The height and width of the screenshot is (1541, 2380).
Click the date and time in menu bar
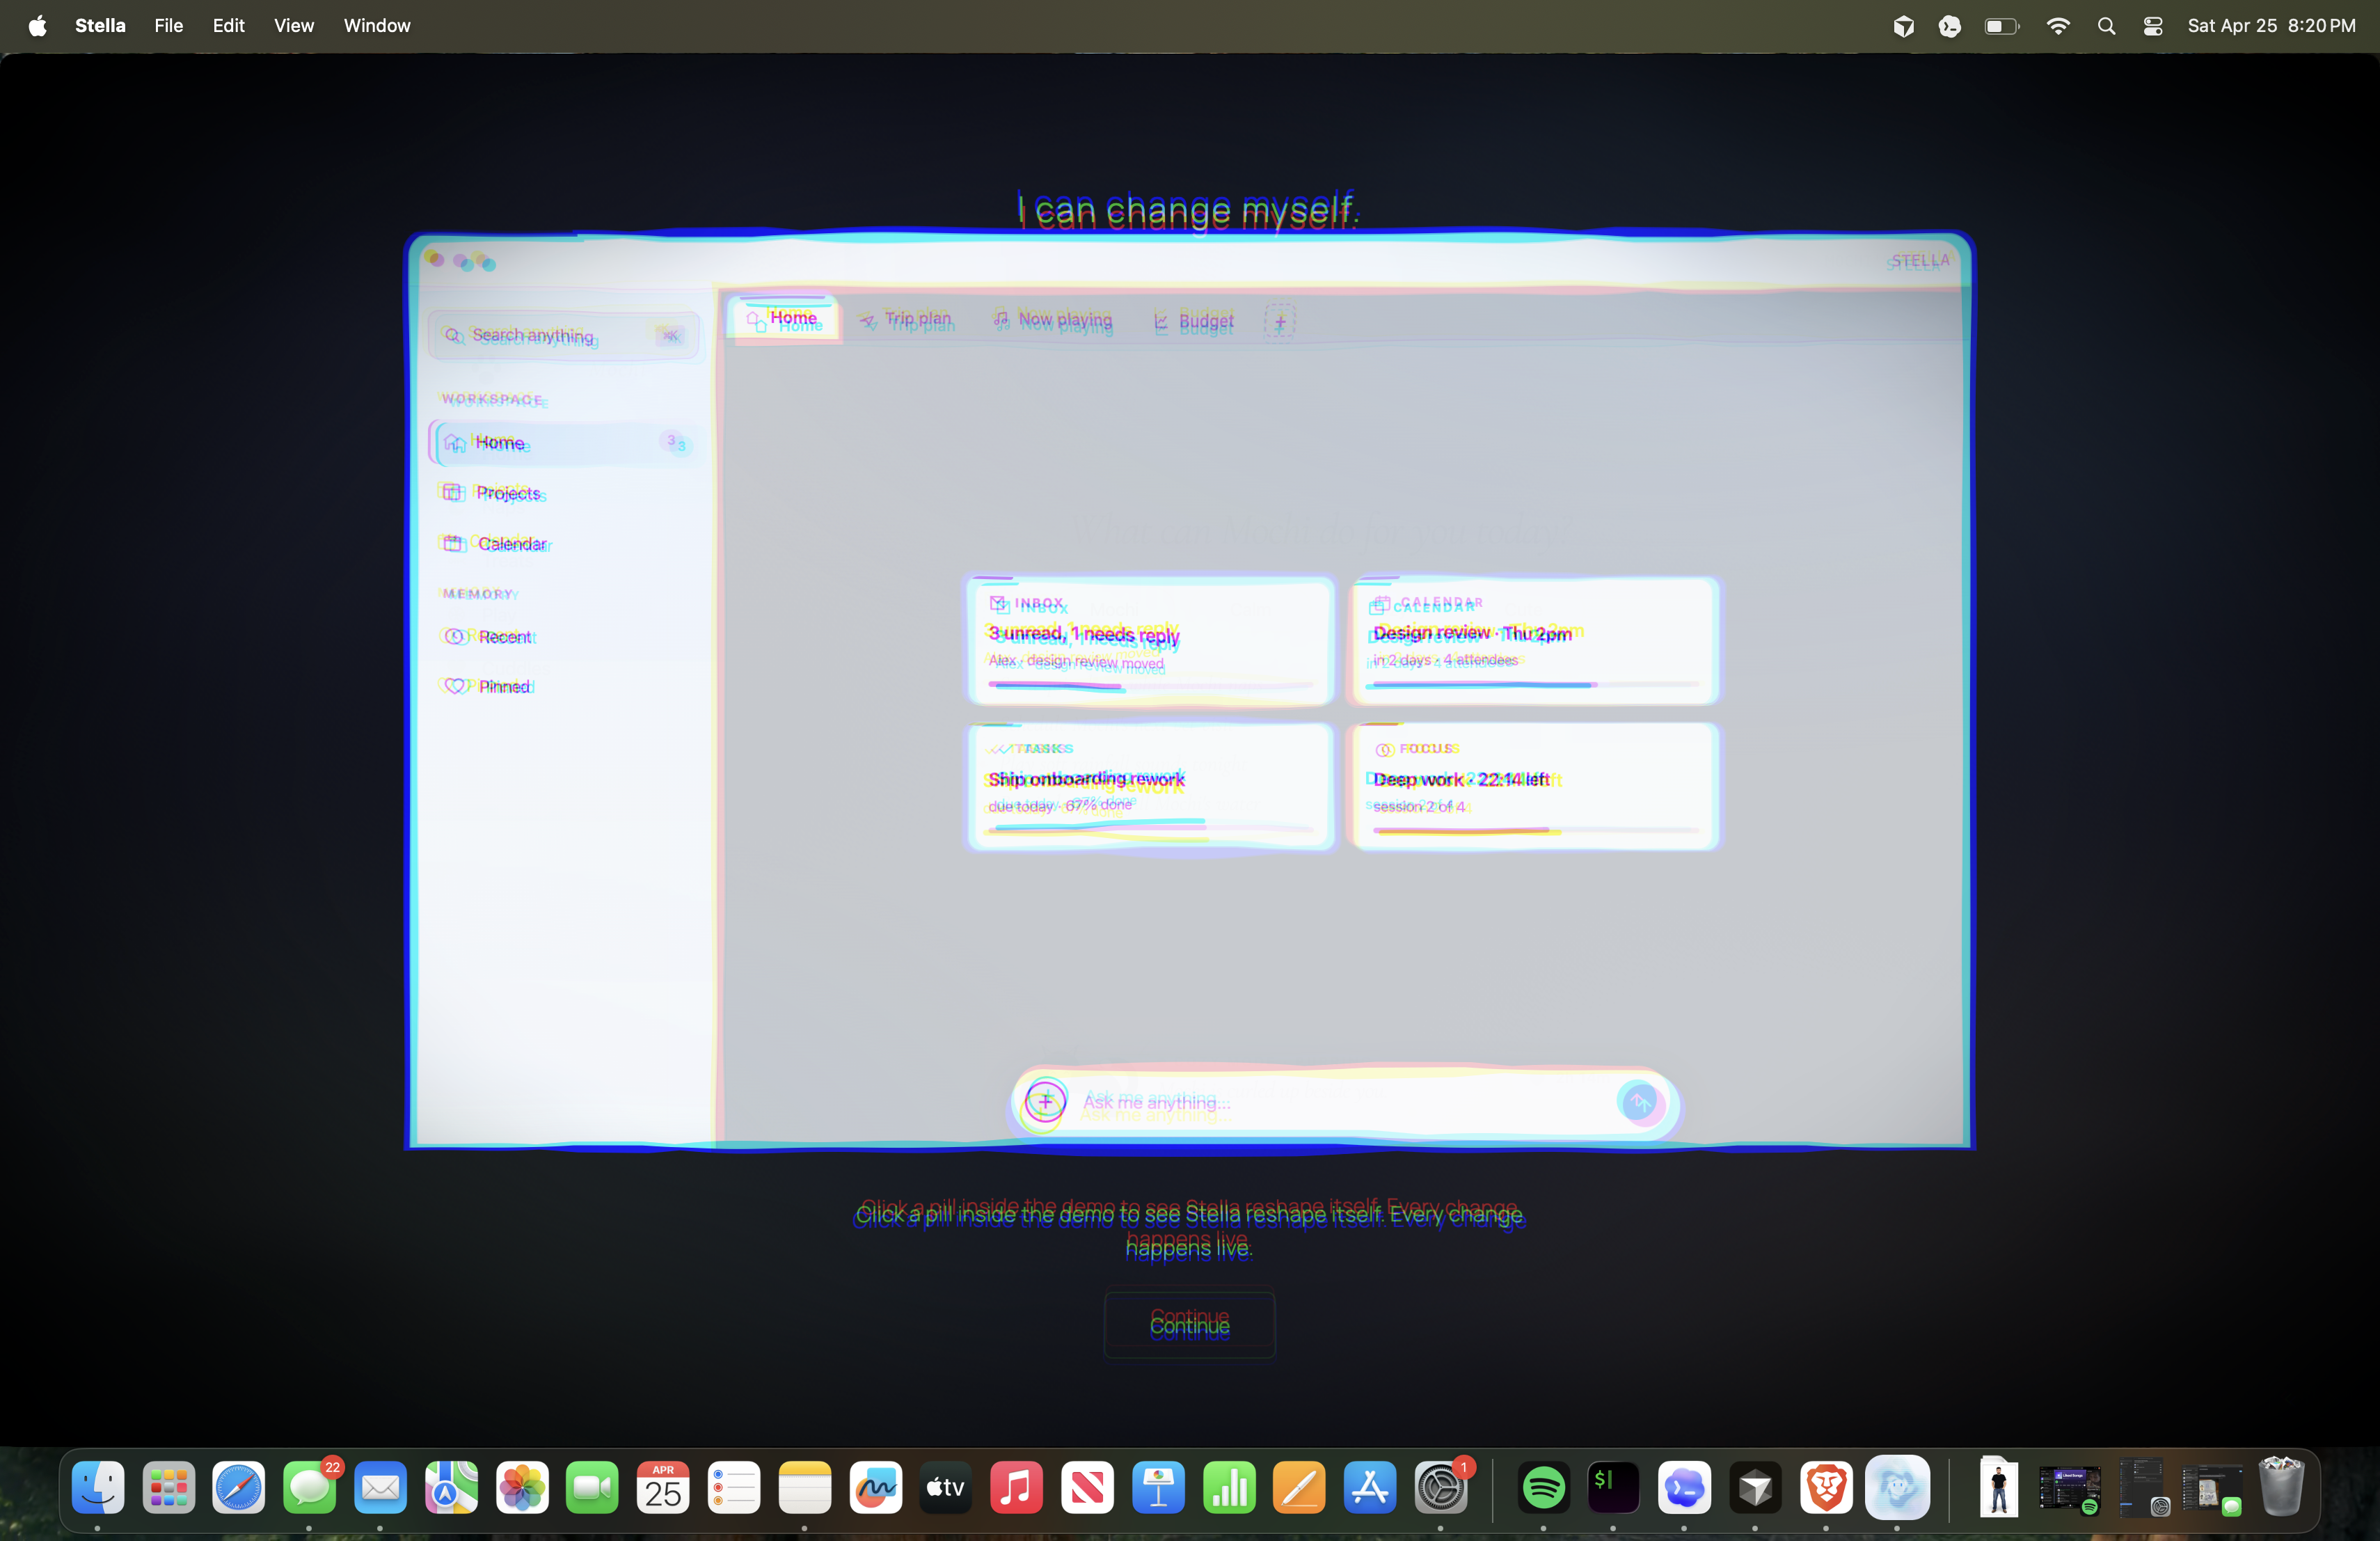2271,26
